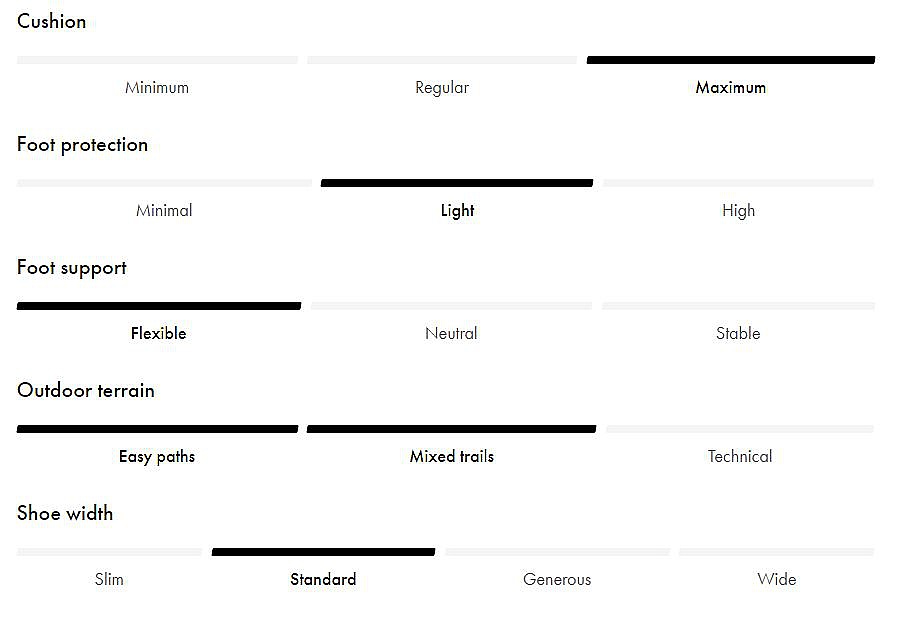
Task: Choose the Minimal foot protection bar
Action: click(x=164, y=183)
